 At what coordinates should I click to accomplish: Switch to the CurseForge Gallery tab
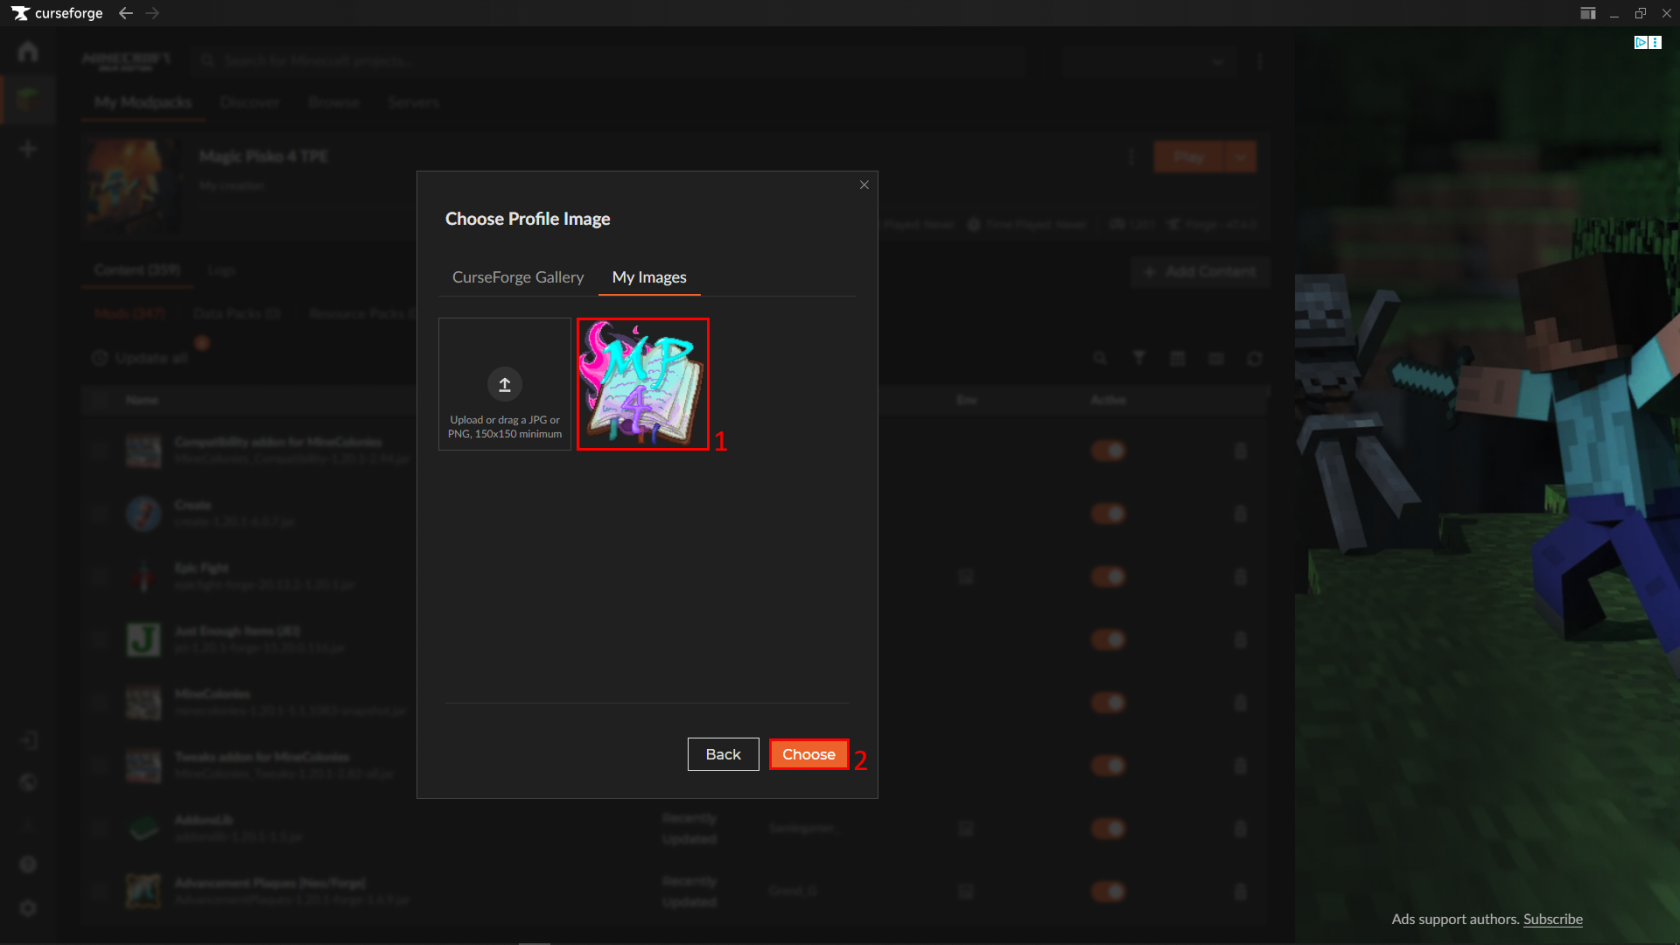coord(517,277)
